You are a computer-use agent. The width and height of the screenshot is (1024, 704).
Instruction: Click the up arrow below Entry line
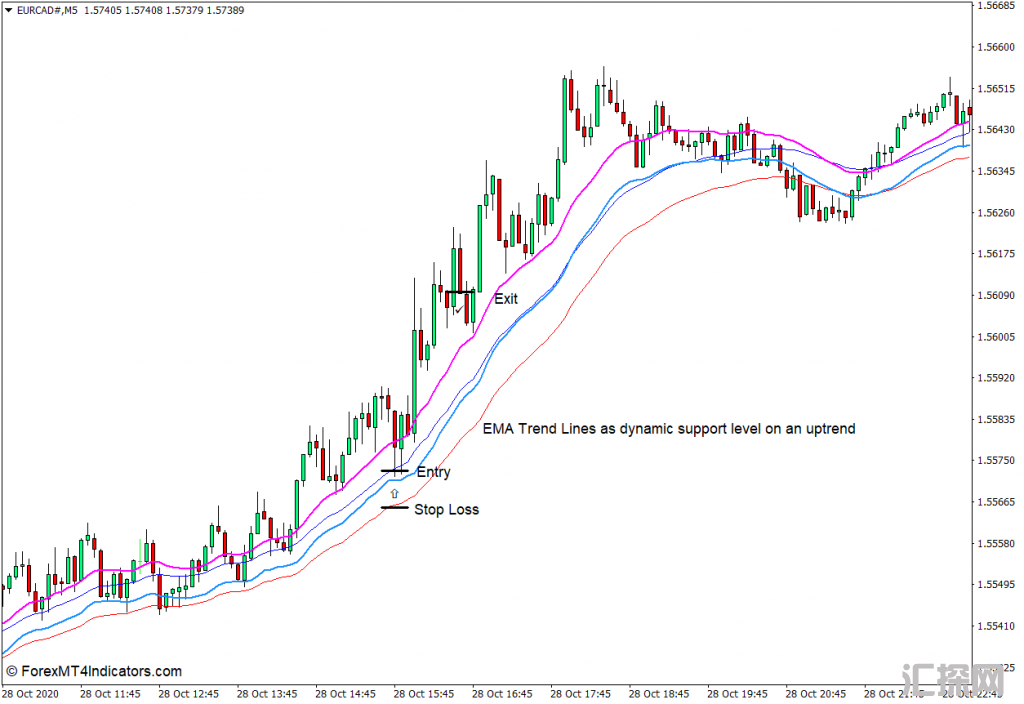[394, 493]
